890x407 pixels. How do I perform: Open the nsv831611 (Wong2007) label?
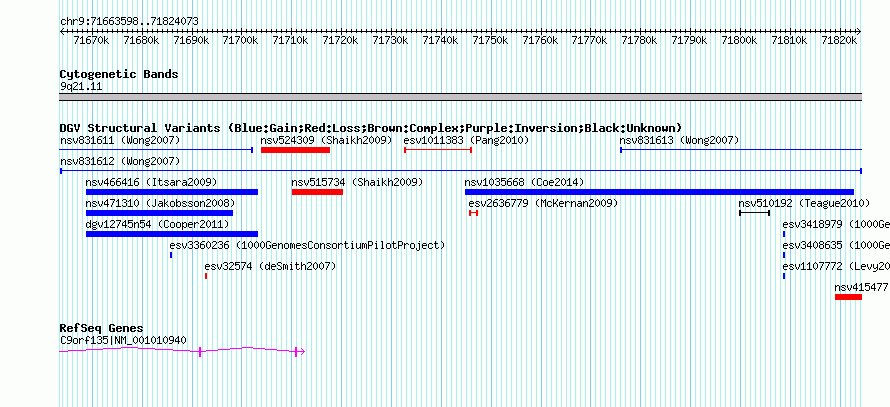coord(120,140)
